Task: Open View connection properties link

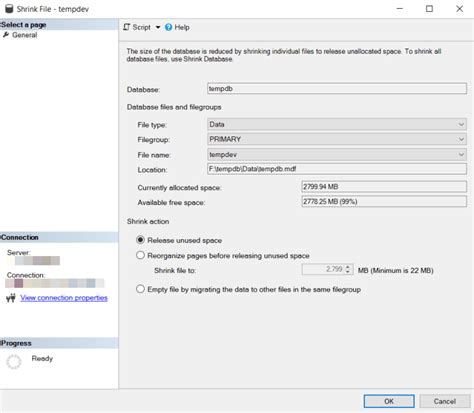Action: coord(64,298)
